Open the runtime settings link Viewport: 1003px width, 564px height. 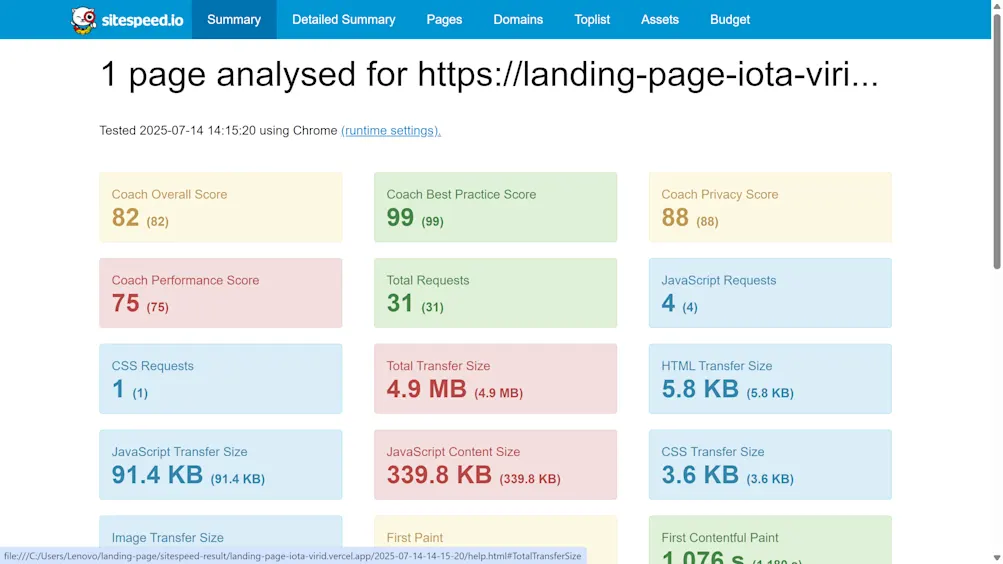coord(391,130)
